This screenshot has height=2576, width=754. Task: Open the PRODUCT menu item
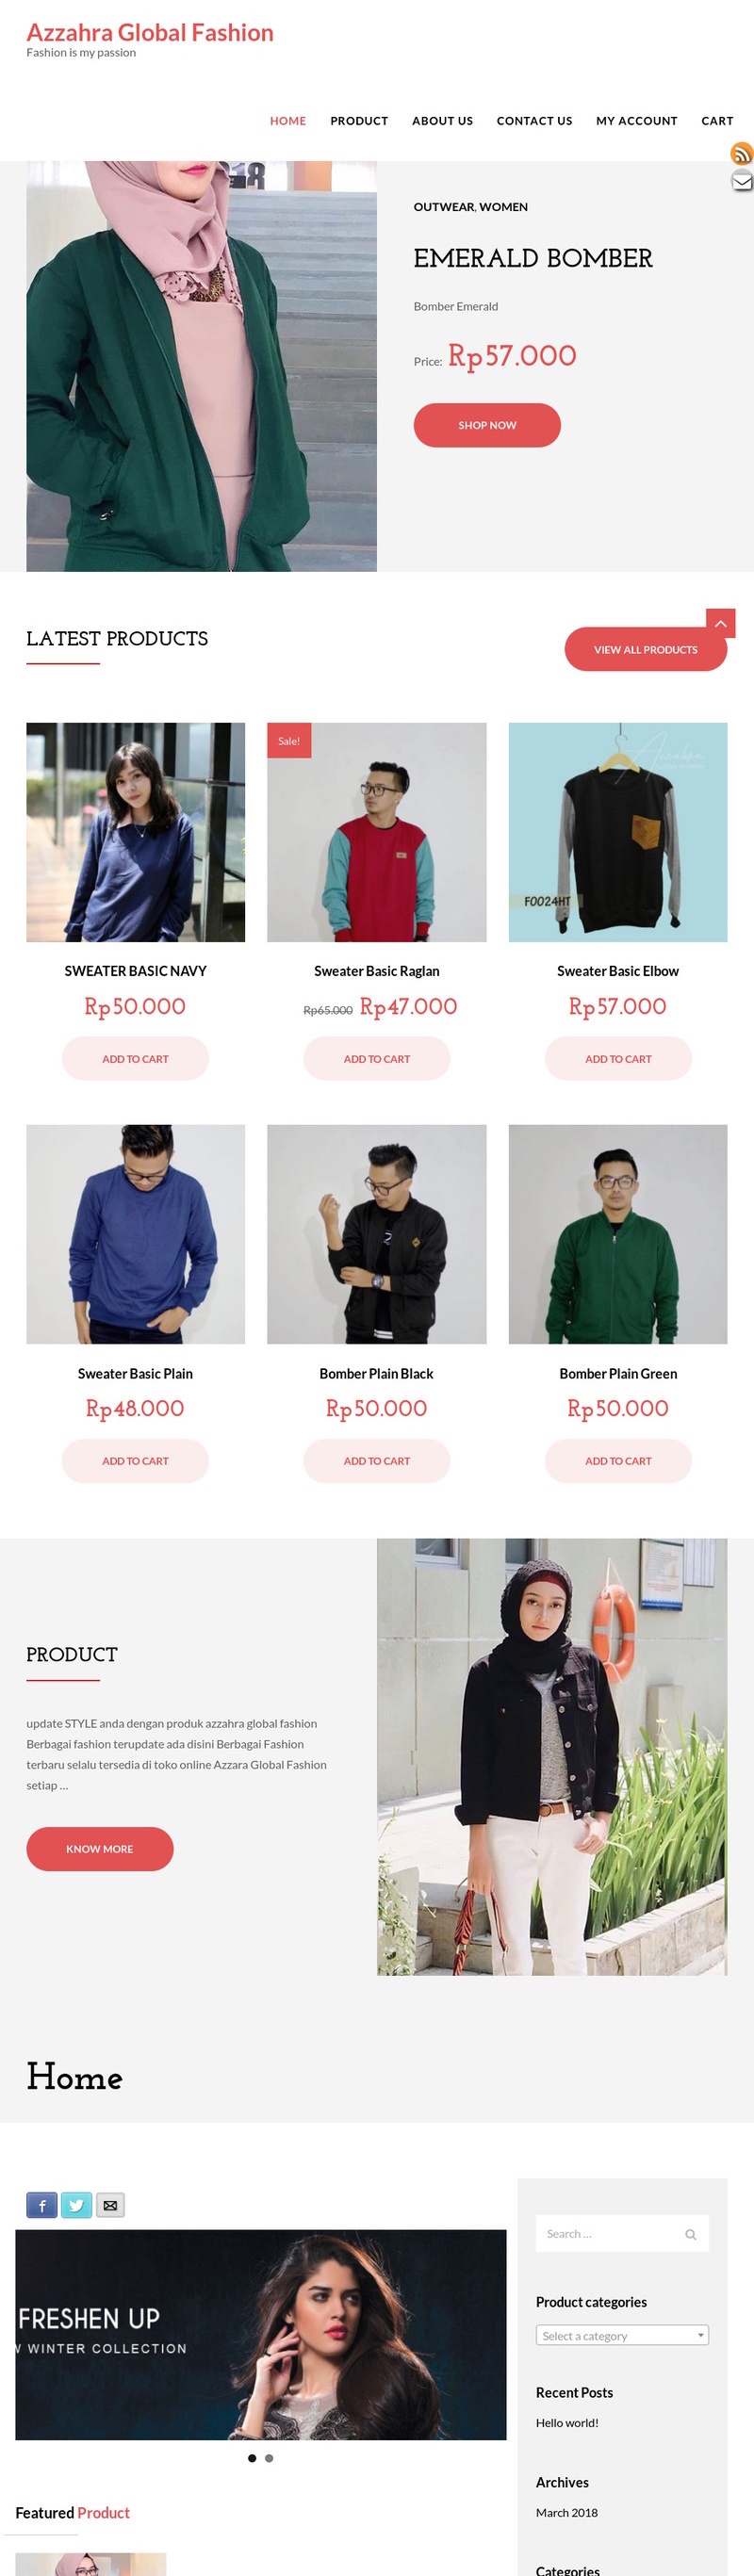click(359, 121)
